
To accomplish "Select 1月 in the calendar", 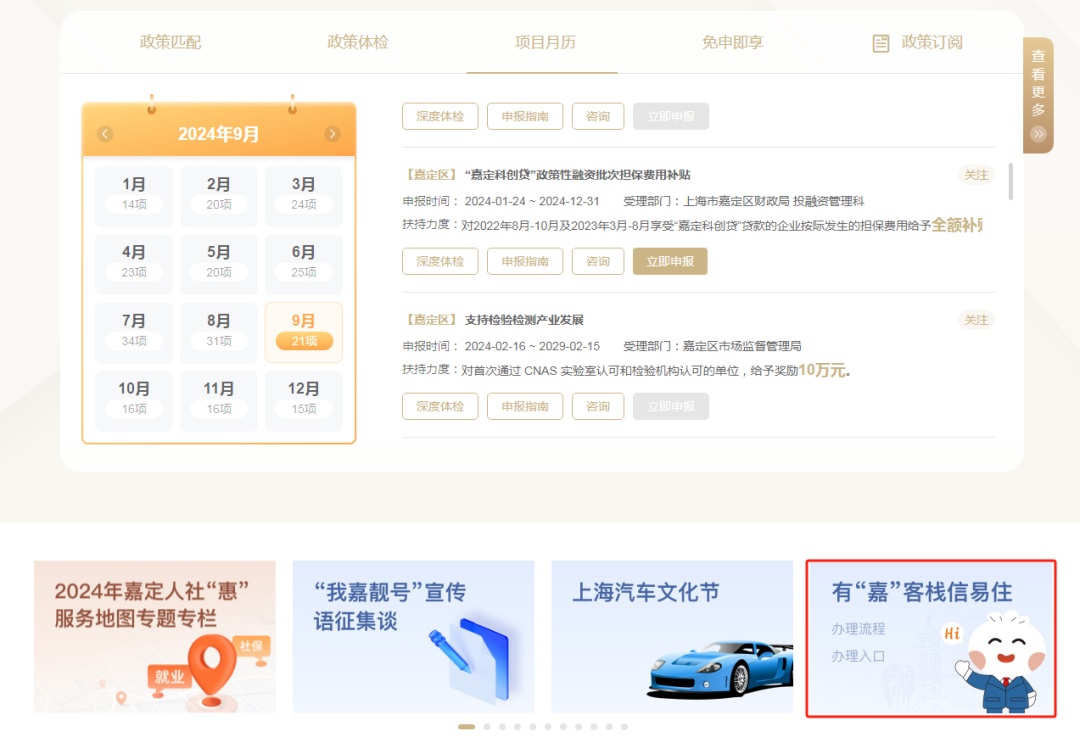I will [x=134, y=194].
